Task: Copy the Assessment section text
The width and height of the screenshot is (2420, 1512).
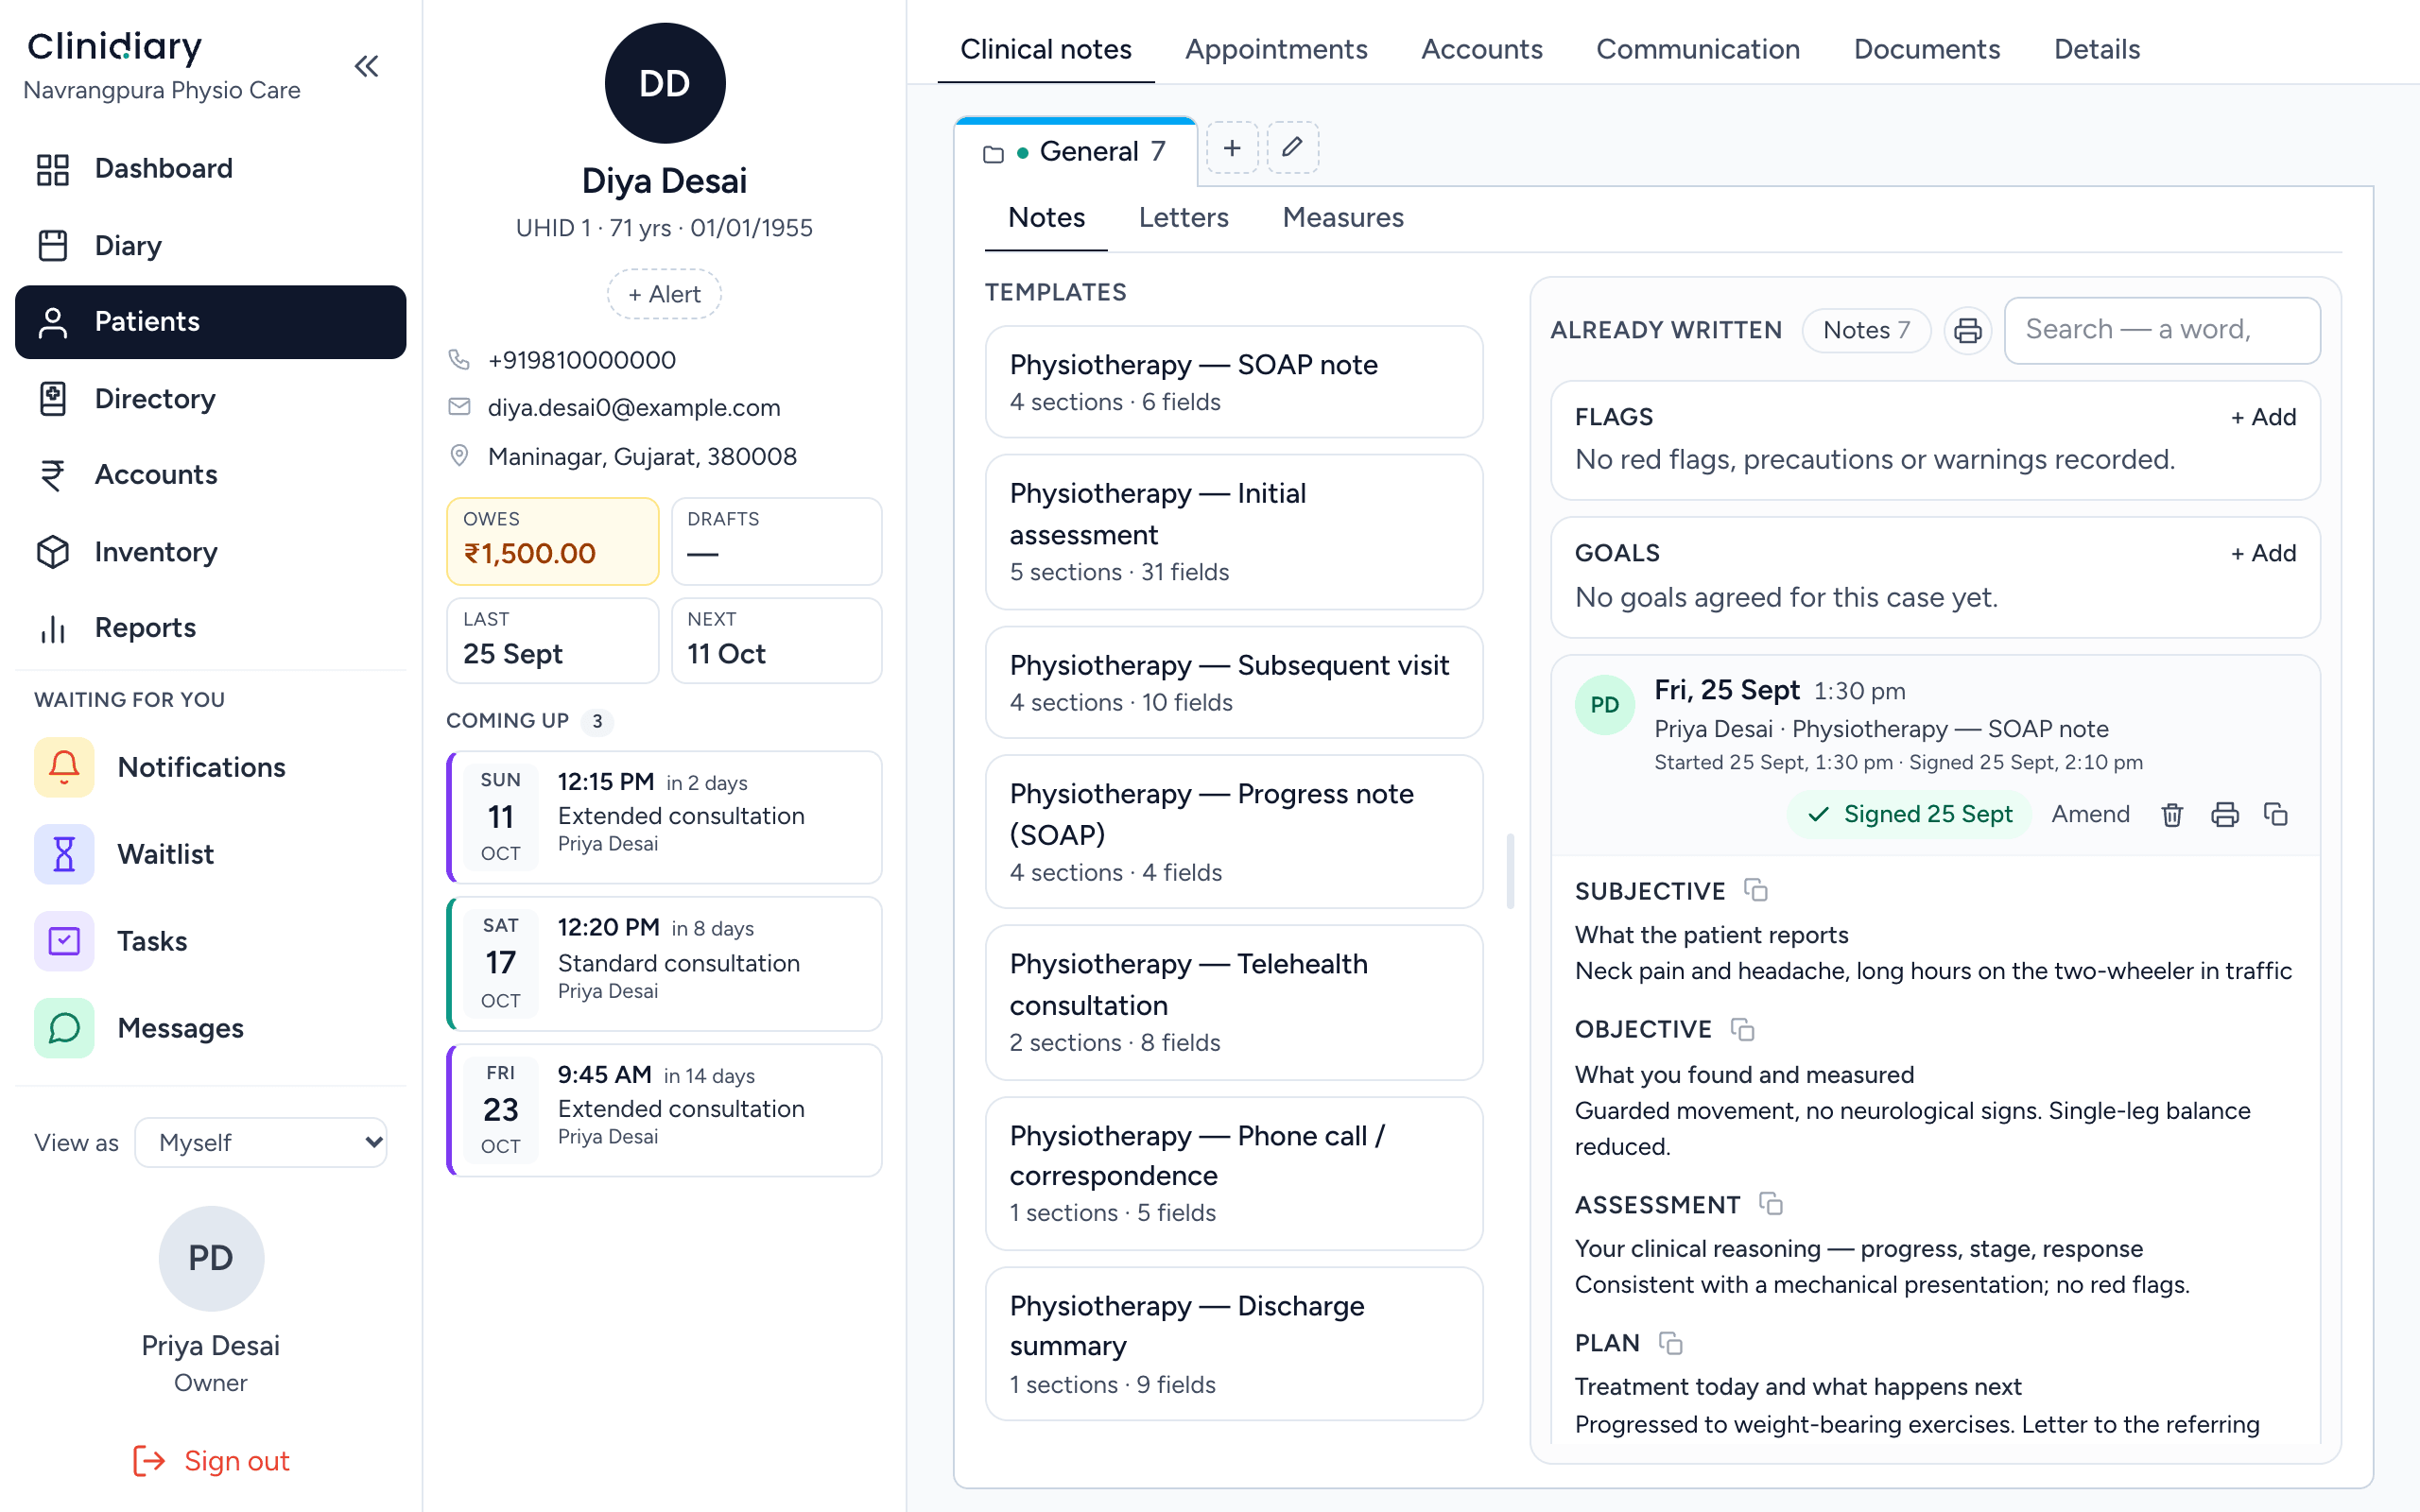Action: 1770,1204
